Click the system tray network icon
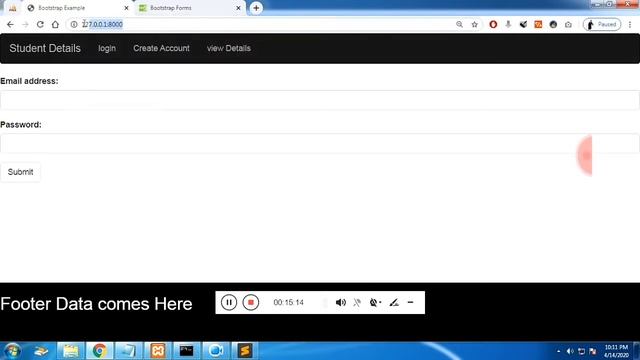Screen dimensions: 640x360 [581, 351]
